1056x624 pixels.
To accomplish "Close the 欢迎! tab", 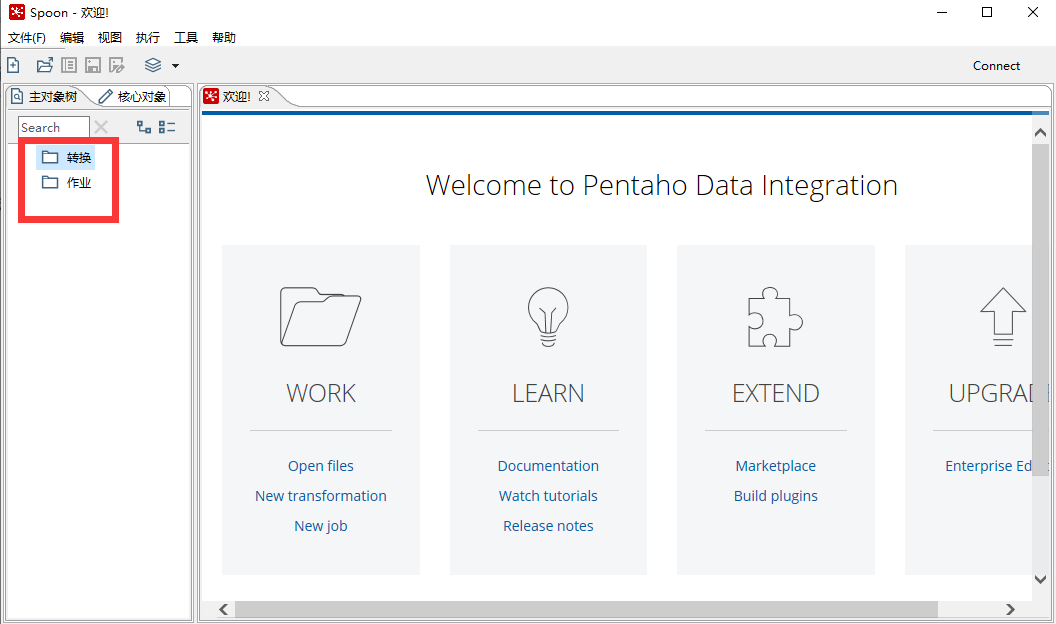I will pos(264,96).
